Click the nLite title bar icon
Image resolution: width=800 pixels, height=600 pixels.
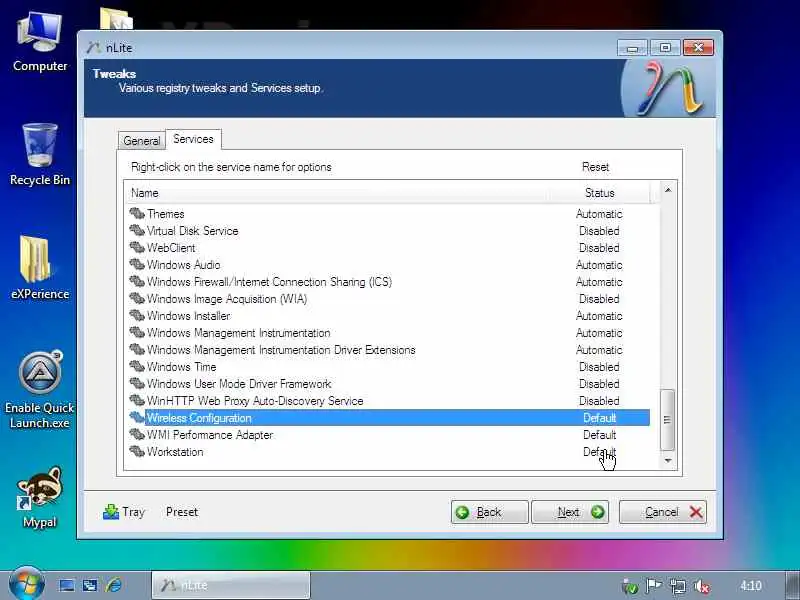click(x=93, y=47)
